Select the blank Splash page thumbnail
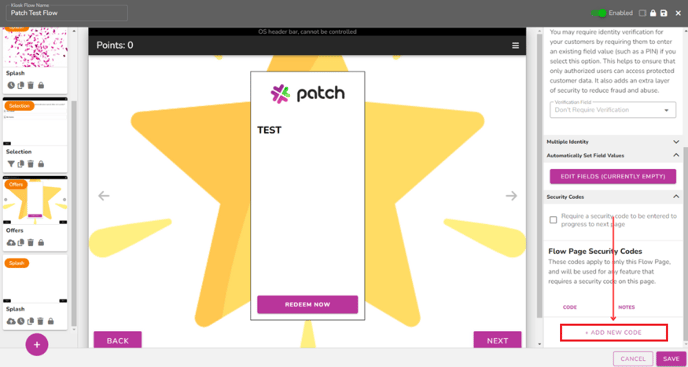 [35, 279]
